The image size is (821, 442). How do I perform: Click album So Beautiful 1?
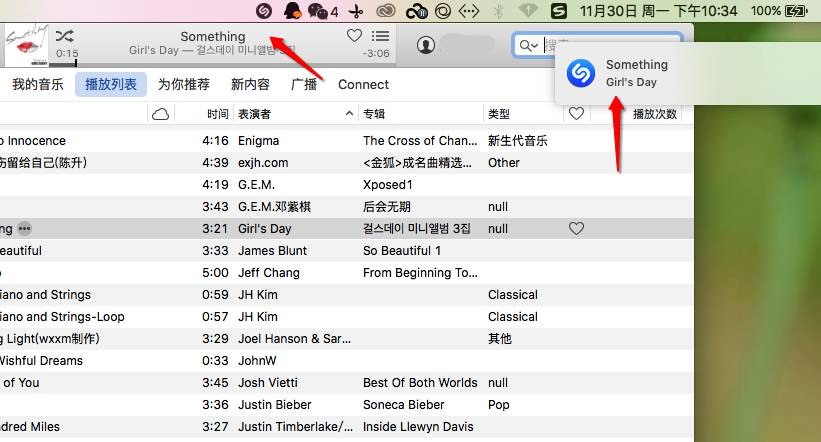402,251
